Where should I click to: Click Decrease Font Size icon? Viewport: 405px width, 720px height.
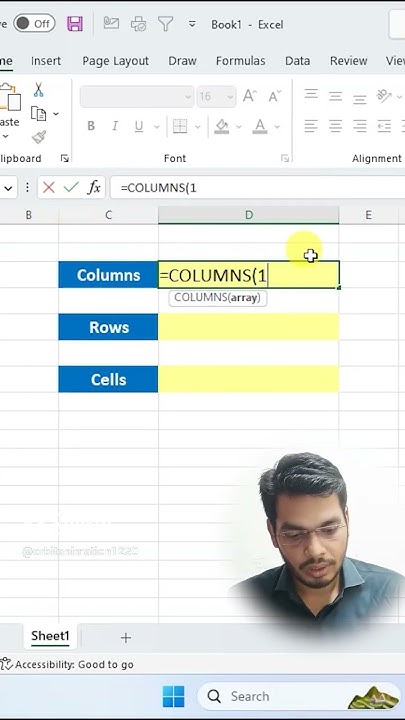(275, 96)
